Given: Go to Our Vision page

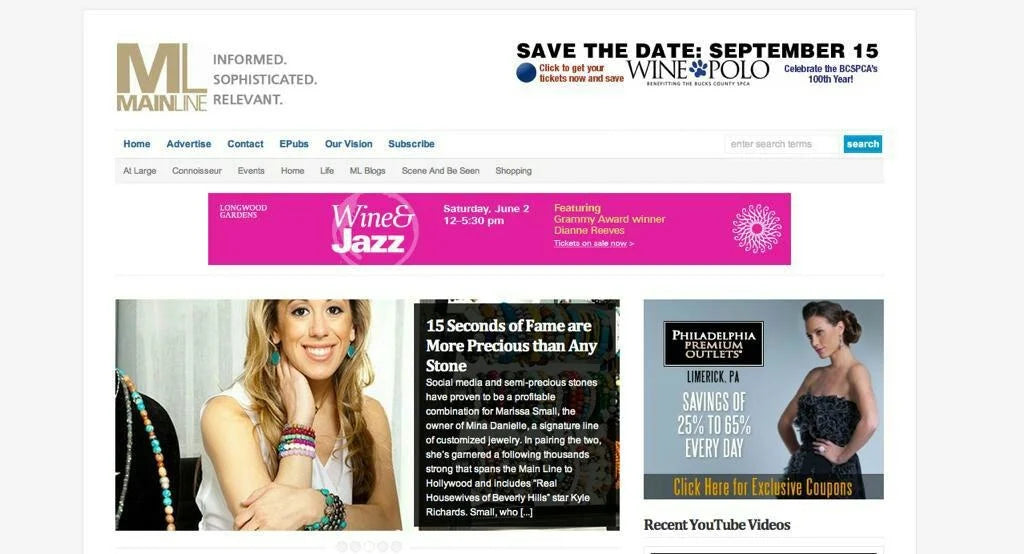Looking at the screenshot, I should pyautogui.click(x=349, y=144).
